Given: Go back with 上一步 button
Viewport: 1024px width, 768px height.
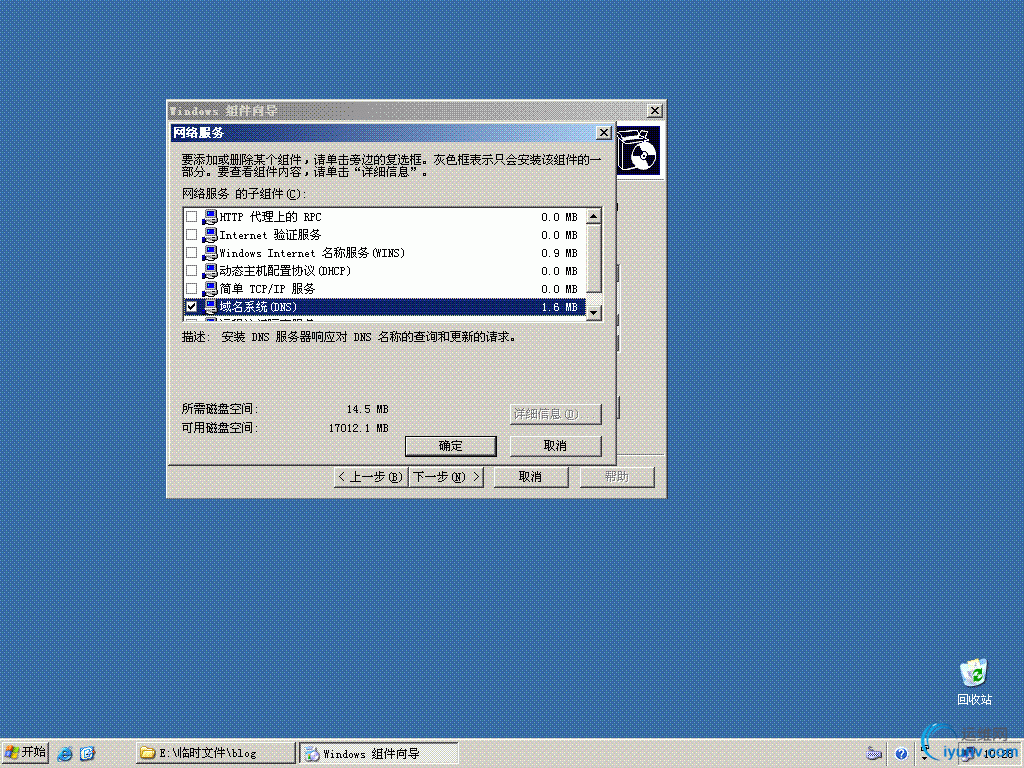Looking at the screenshot, I should point(371,477).
